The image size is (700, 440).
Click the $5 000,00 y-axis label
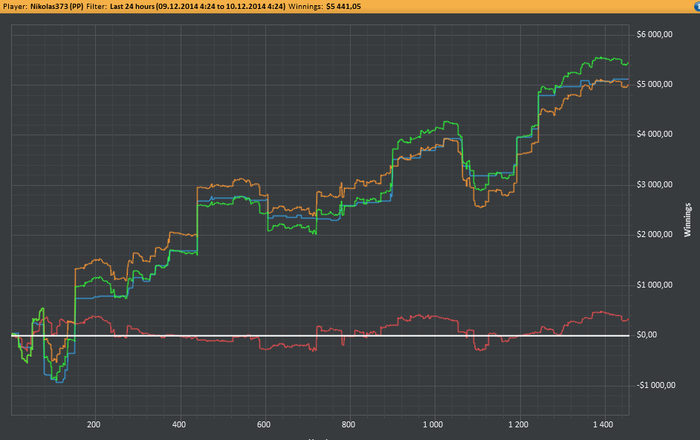point(654,84)
